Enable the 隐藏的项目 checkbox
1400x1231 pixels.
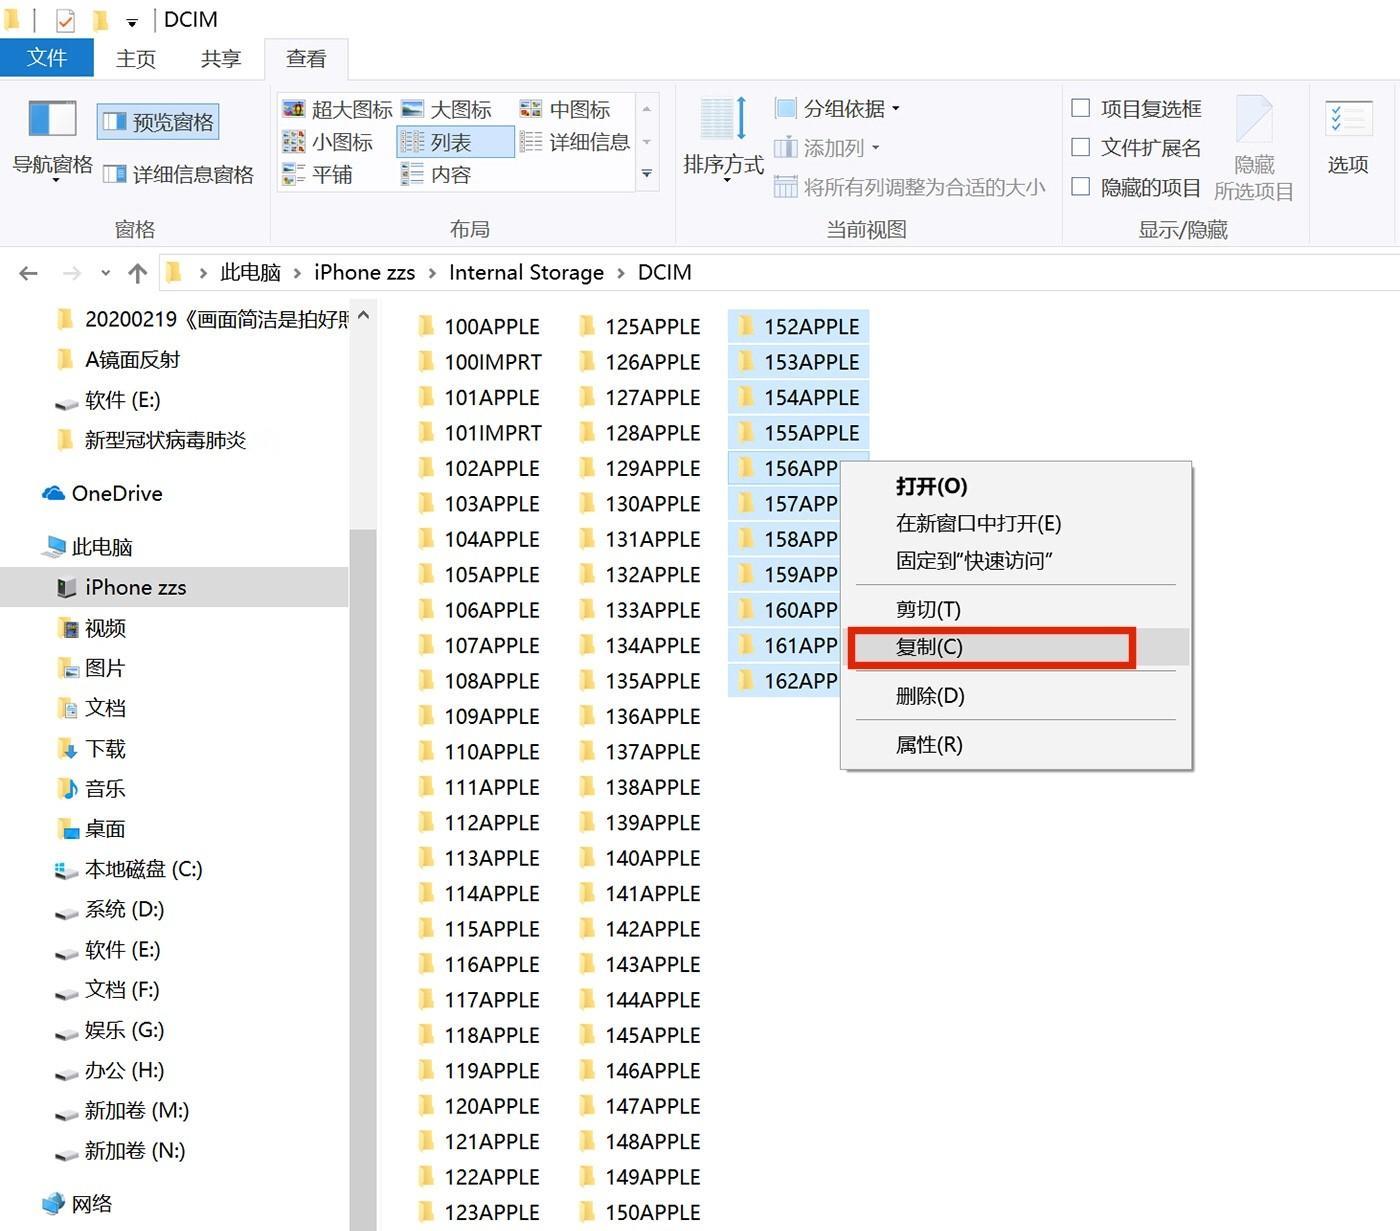1081,187
